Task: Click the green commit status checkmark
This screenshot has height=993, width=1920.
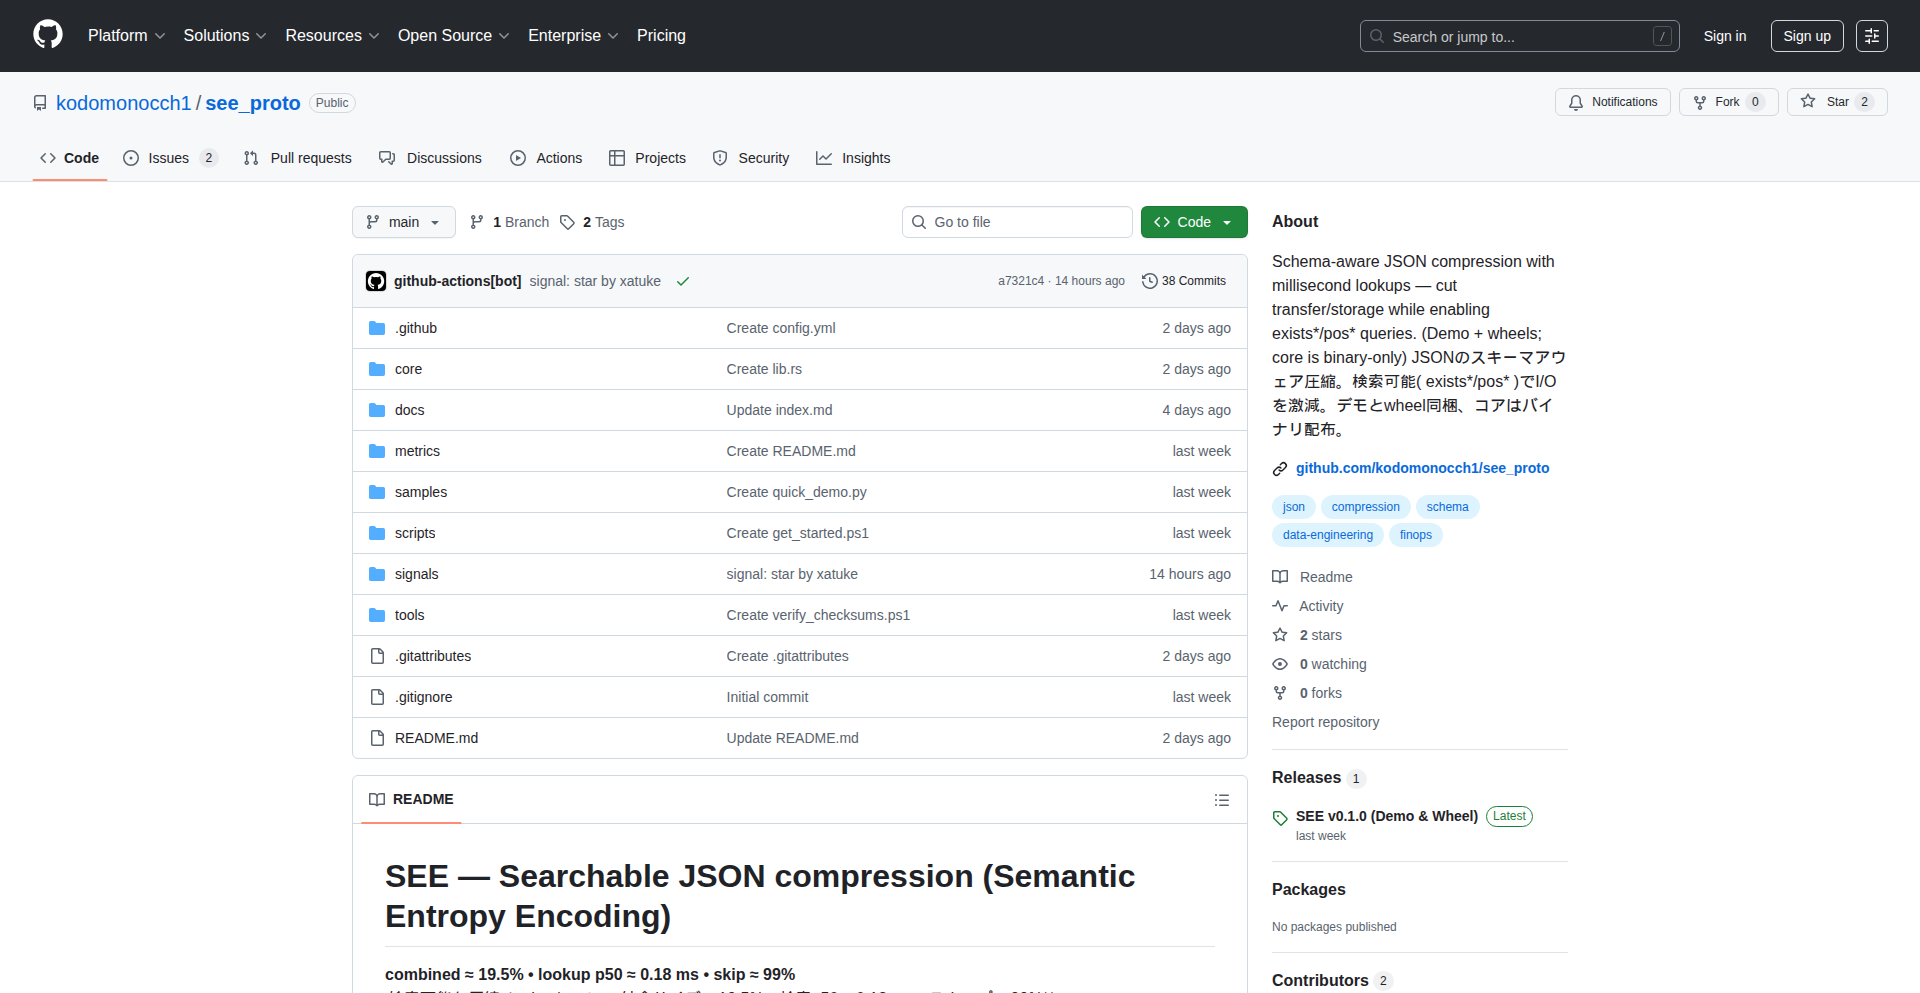Action: coord(683,281)
